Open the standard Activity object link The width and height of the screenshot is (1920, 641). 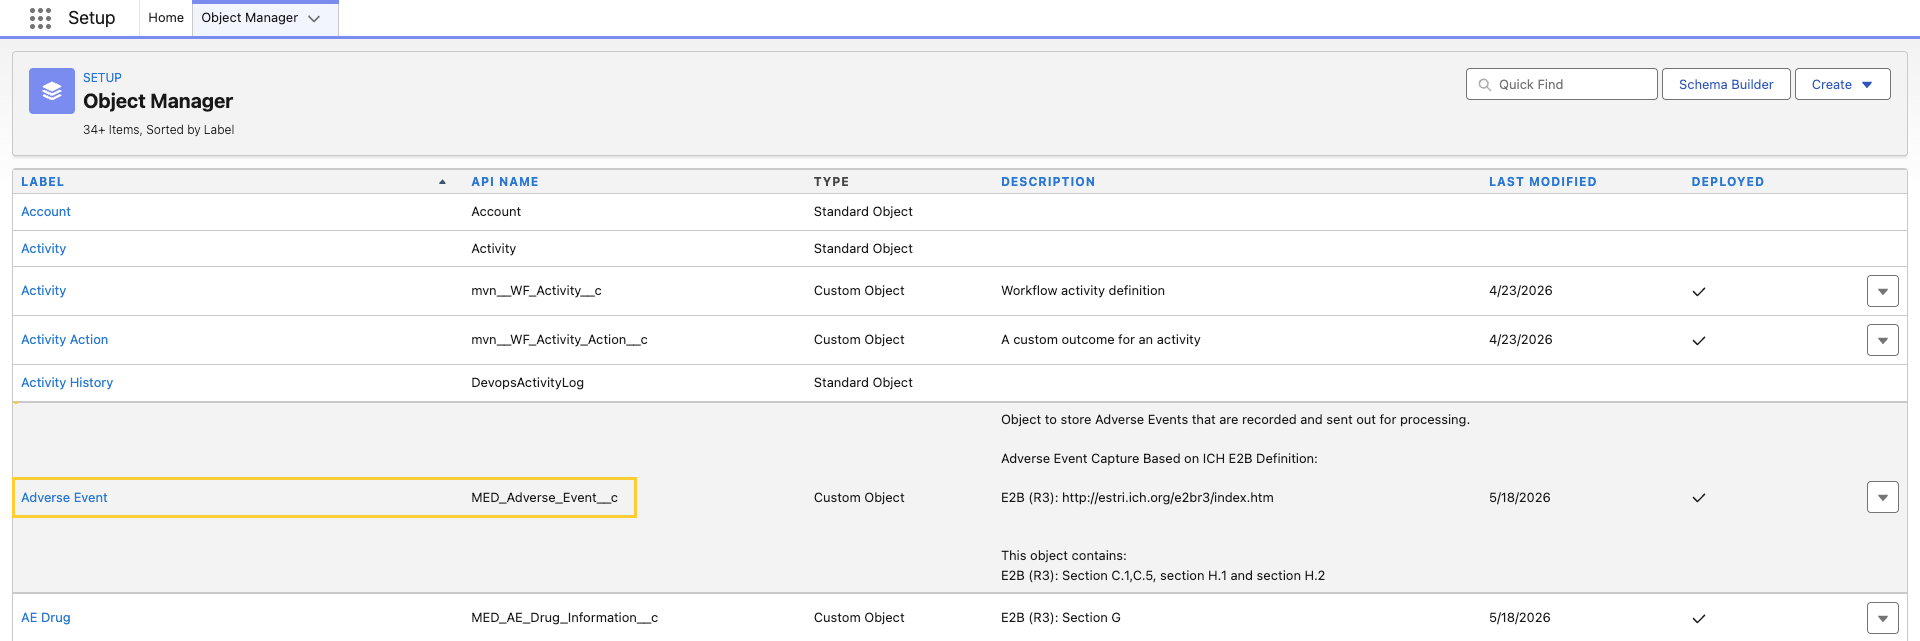click(x=43, y=249)
